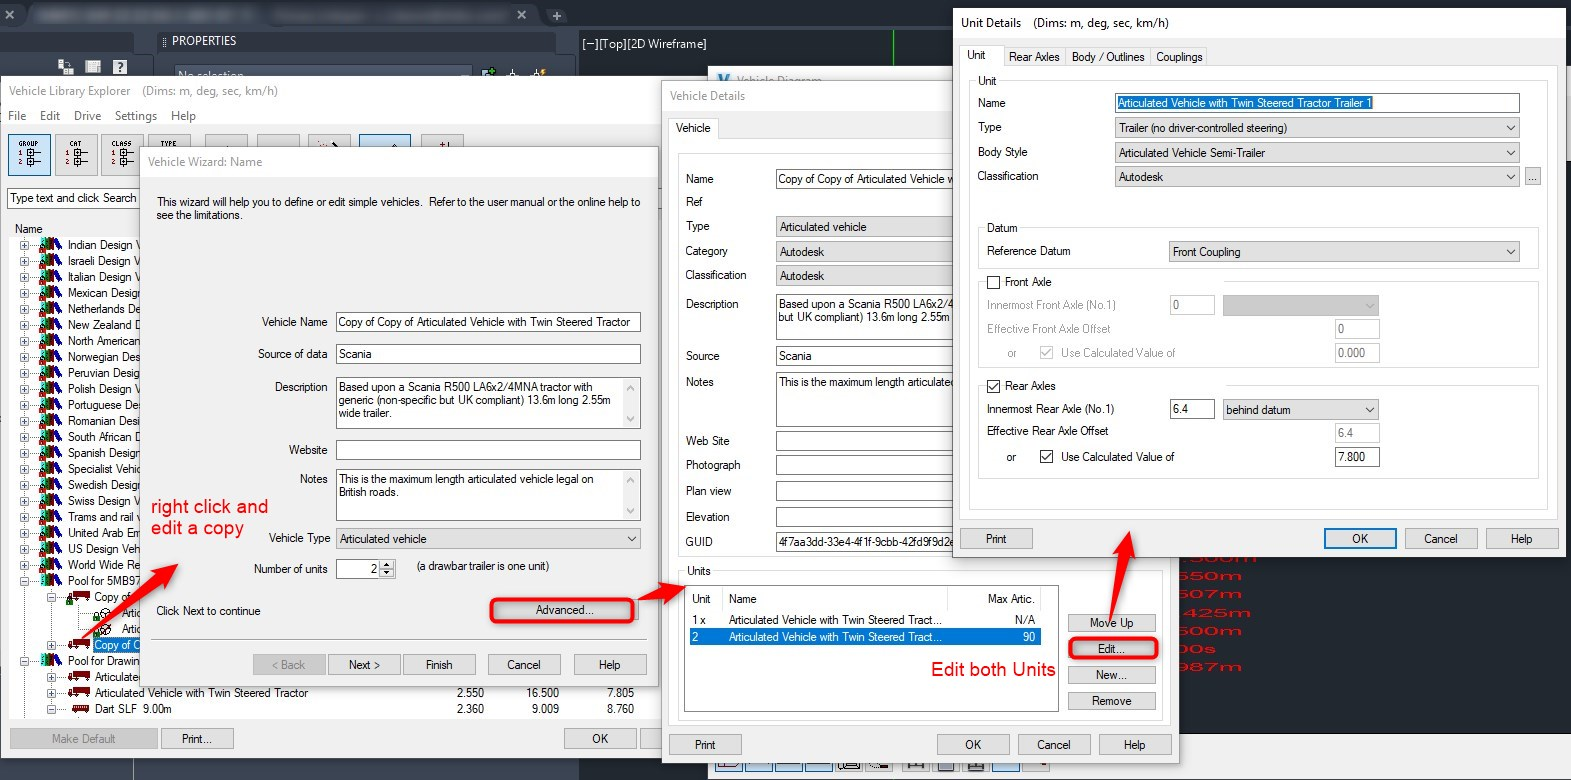Screen dimensions: 1571x780
Task: Open the Settings menu
Action: pos(136,116)
